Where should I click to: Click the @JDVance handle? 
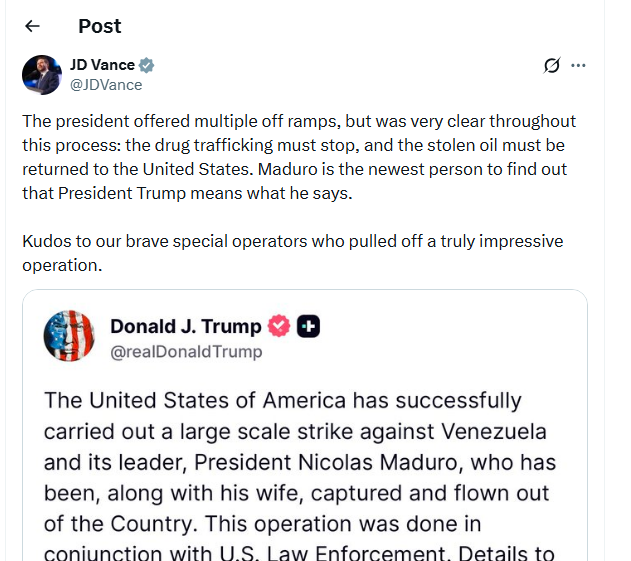[106, 85]
